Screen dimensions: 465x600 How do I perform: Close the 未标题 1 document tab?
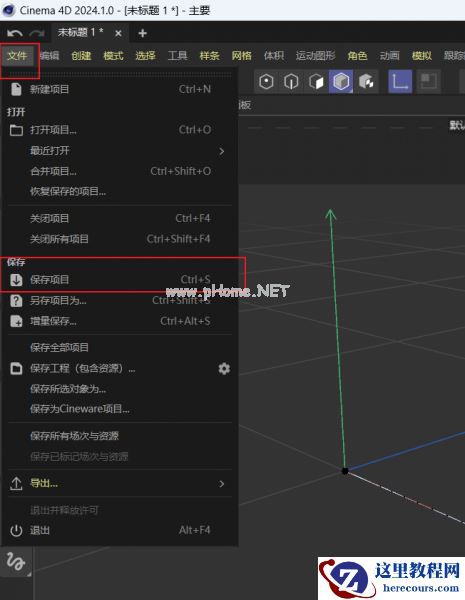pos(118,34)
